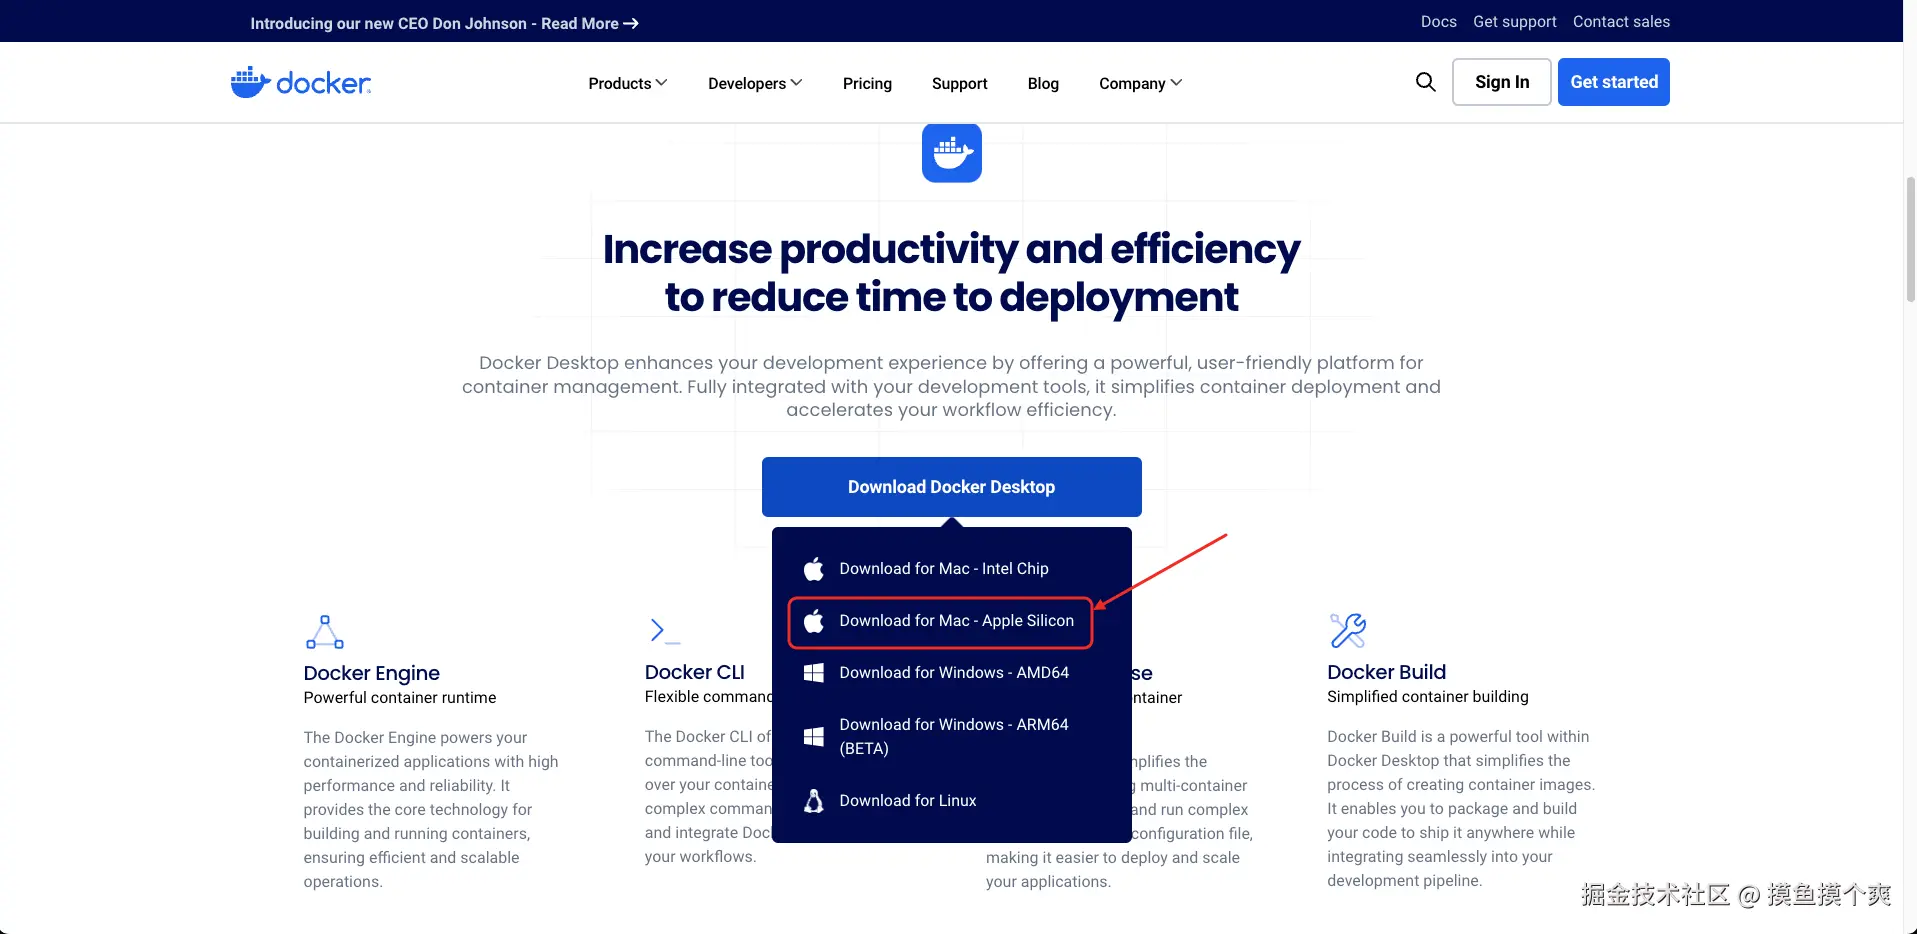
Task: Click the Docker Engine nodes icon
Action: 325,632
